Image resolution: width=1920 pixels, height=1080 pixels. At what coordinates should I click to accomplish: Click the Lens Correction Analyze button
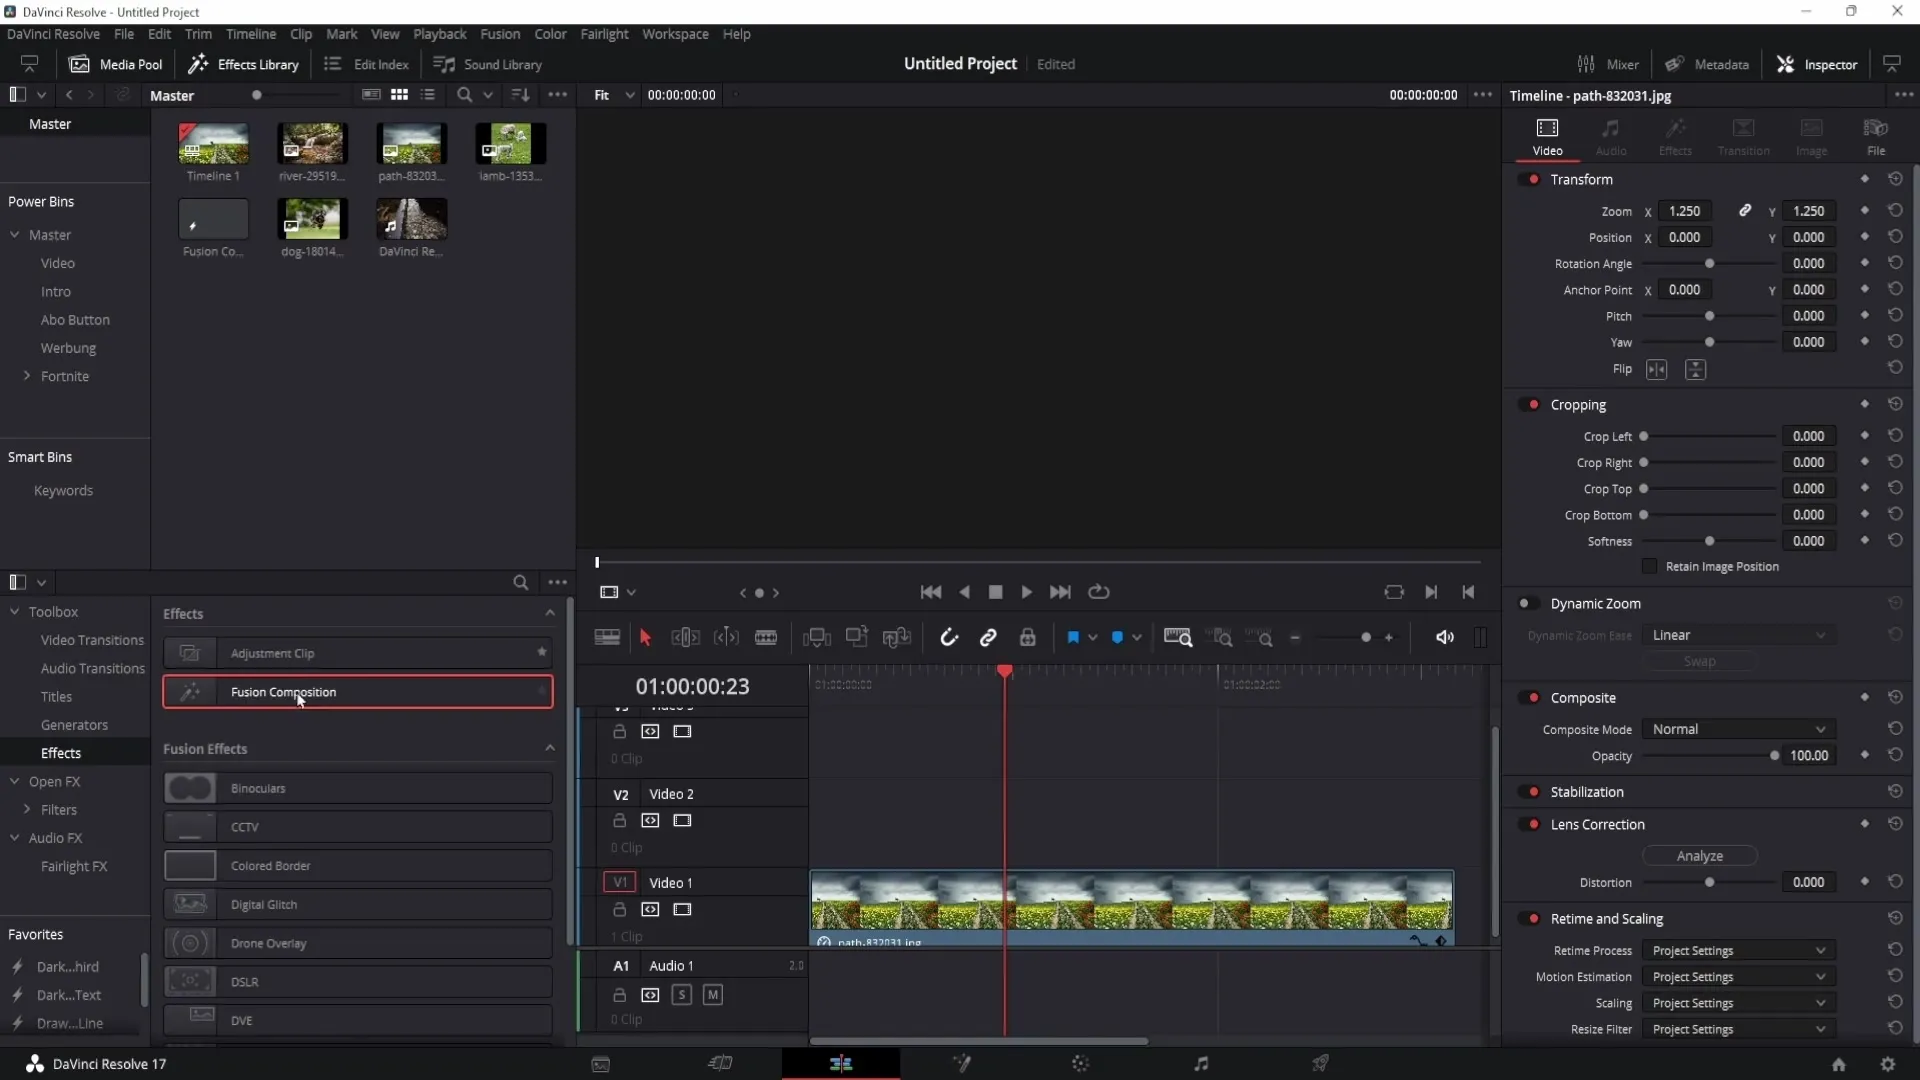tap(1699, 856)
